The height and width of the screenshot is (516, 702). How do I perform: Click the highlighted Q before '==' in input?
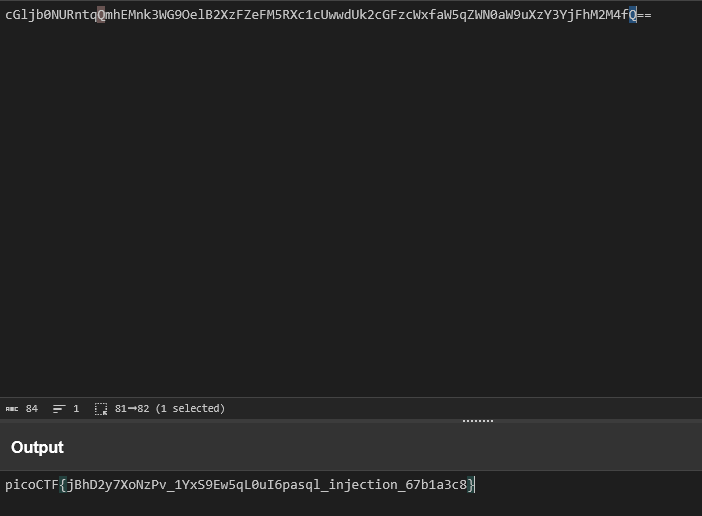[x=633, y=15]
